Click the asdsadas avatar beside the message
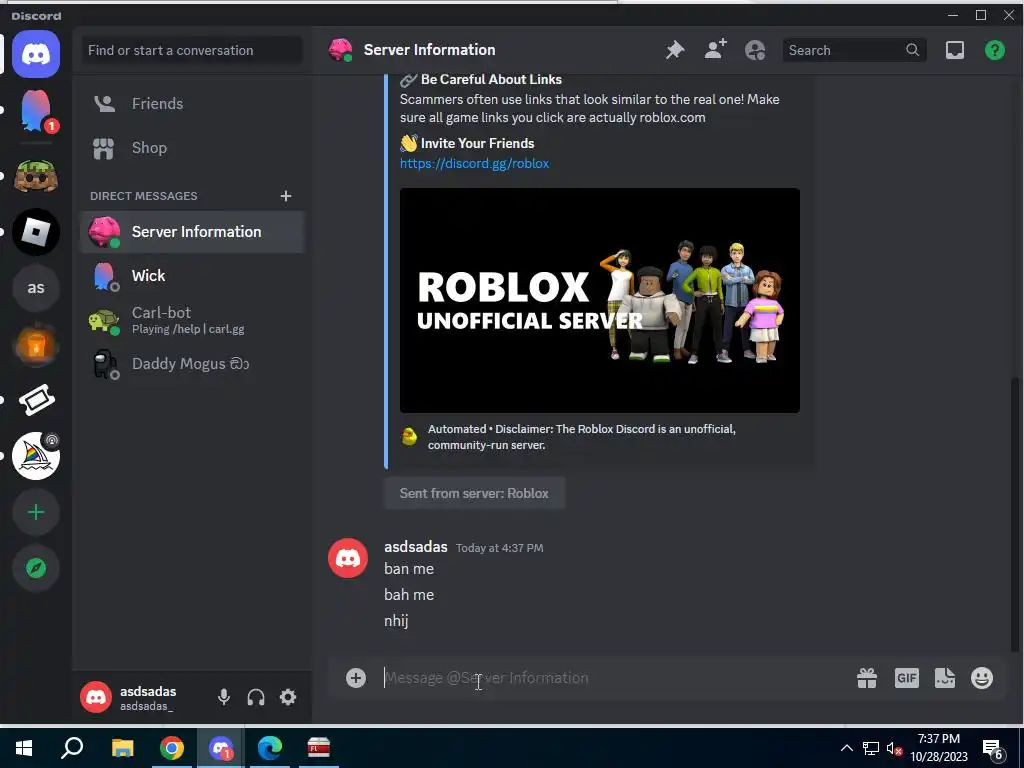 347,558
